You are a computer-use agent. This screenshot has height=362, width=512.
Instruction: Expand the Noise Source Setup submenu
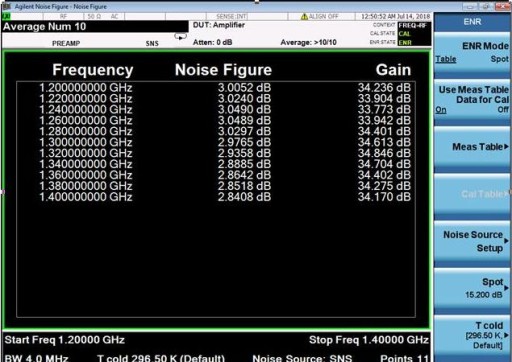472,241
